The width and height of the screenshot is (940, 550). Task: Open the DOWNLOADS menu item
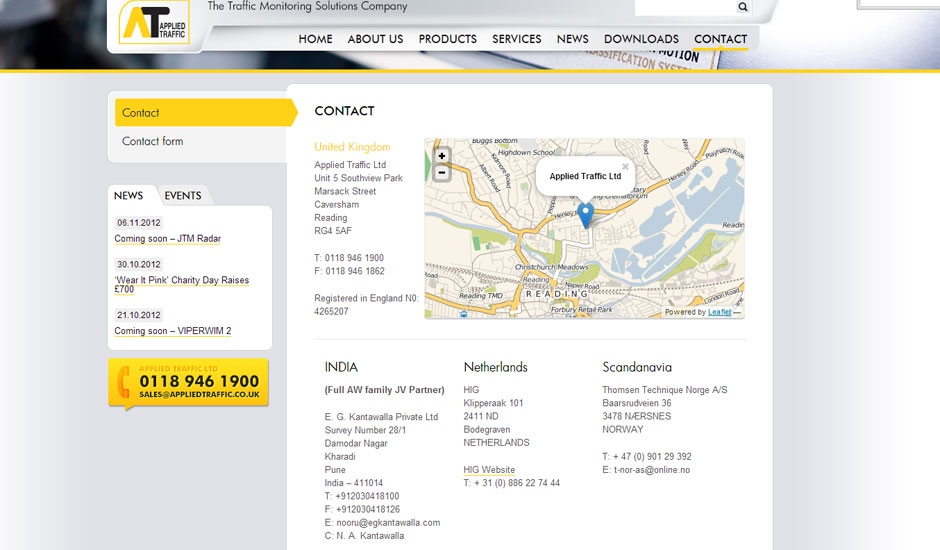pos(641,39)
